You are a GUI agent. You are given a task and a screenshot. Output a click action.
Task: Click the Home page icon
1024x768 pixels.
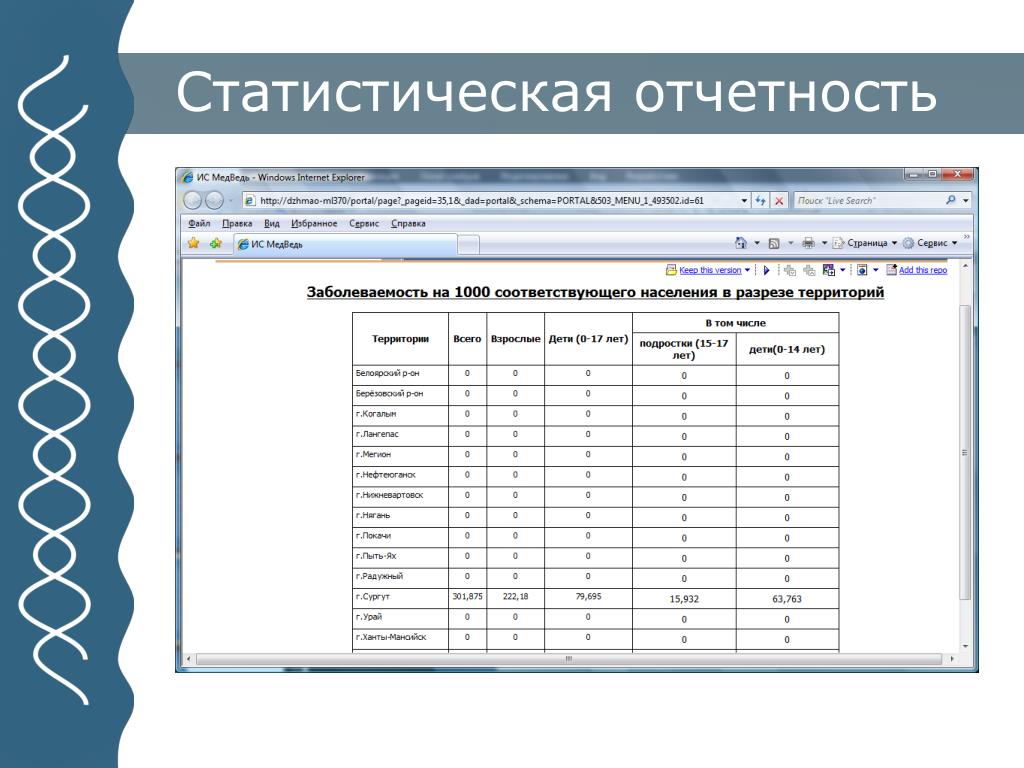741,243
